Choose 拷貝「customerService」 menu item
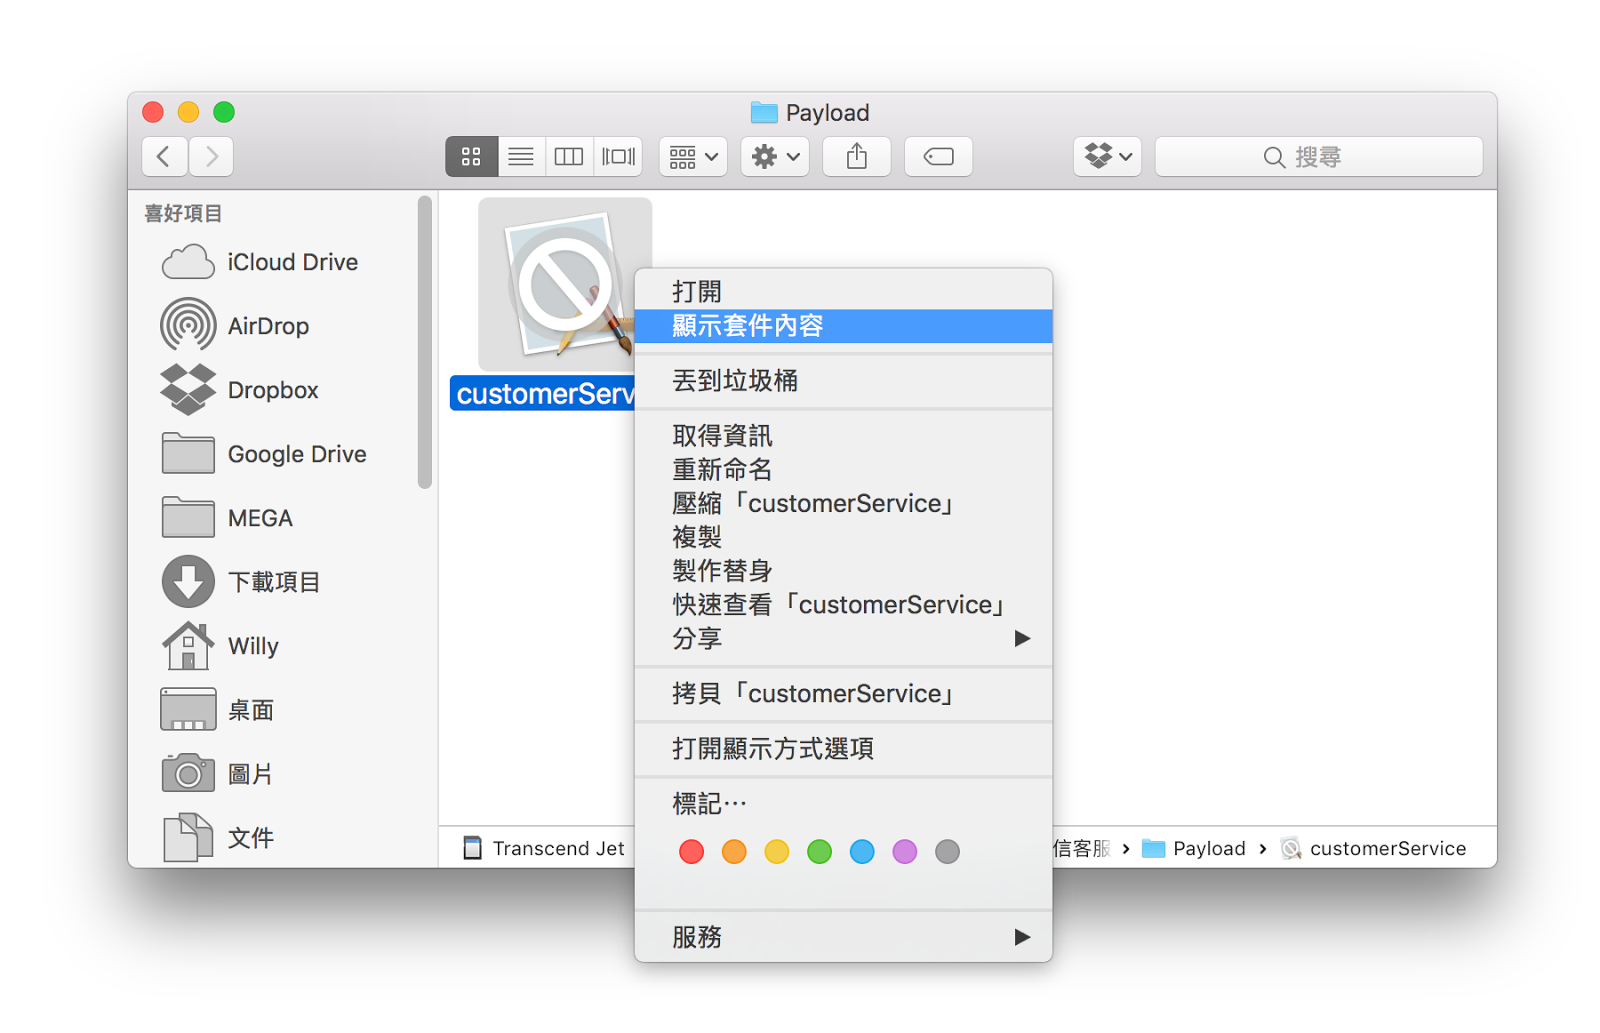Viewport: 1600px width, 1033px height. (843, 693)
